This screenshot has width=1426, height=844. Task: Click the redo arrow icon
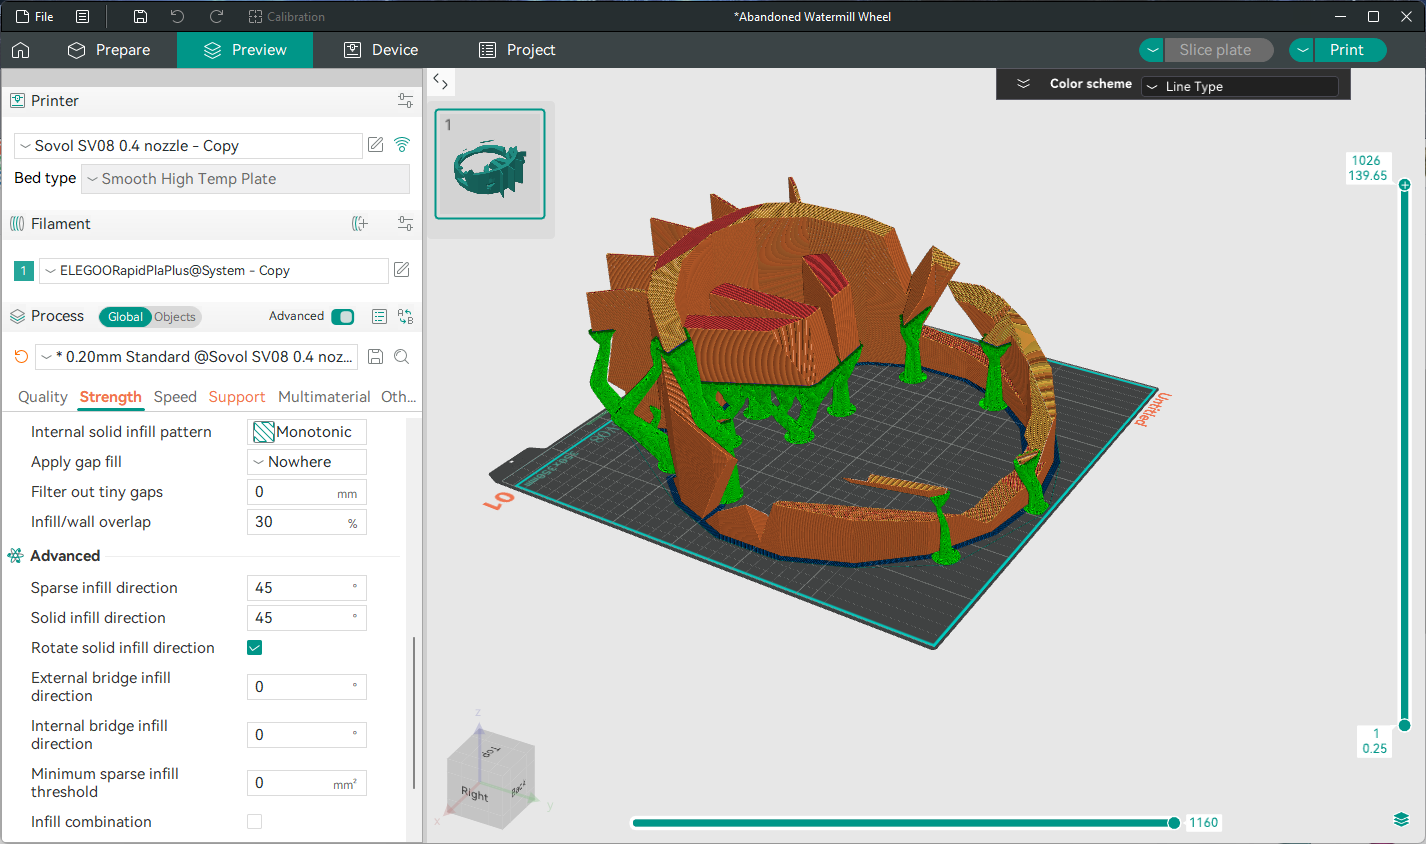tap(216, 17)
